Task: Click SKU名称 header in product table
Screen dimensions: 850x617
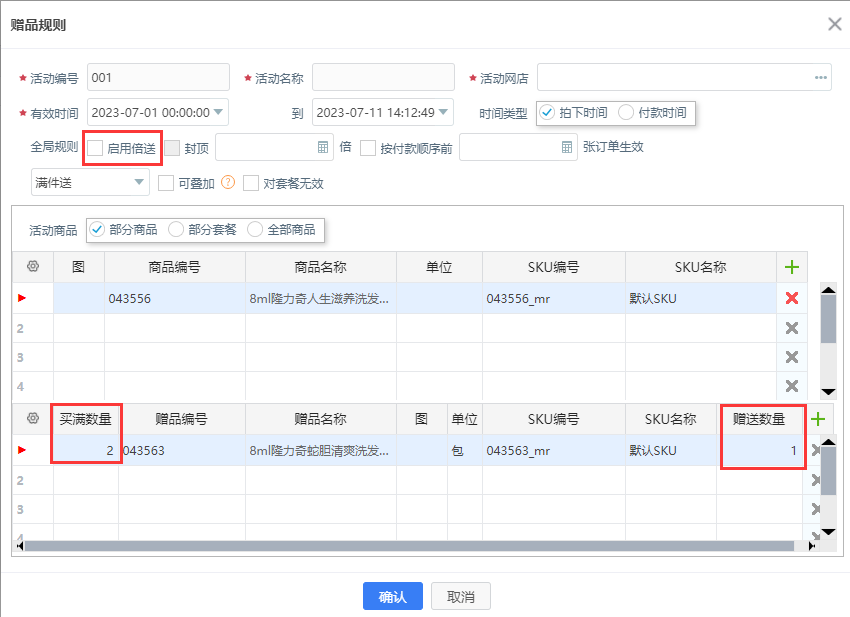Action: (x=700, y=267)
